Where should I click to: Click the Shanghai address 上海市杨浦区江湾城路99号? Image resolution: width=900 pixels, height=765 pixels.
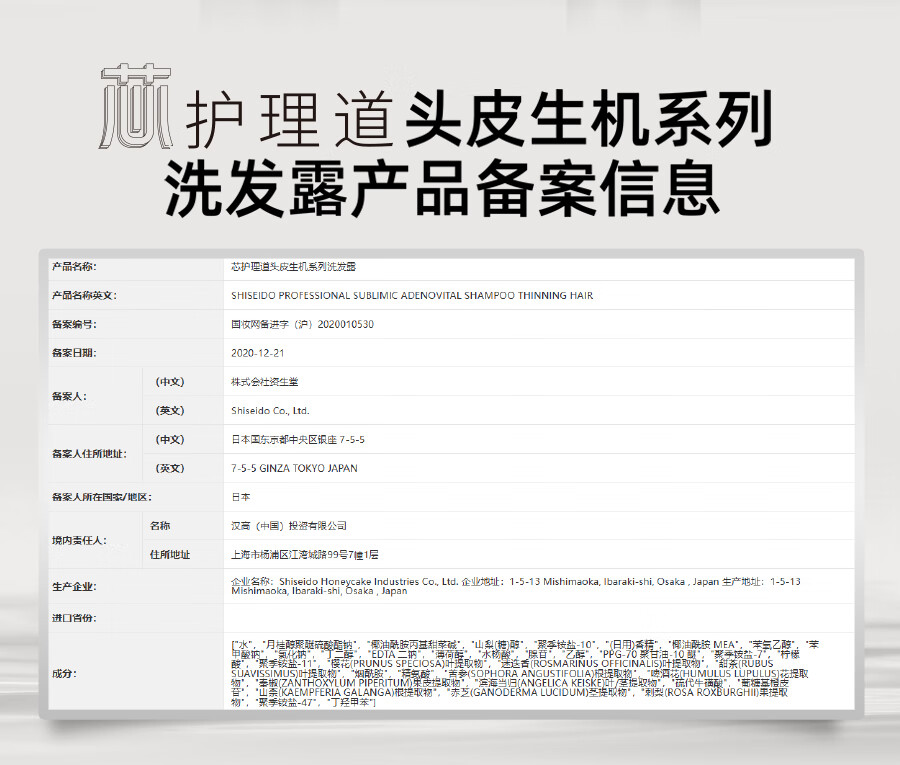[304, 554]
